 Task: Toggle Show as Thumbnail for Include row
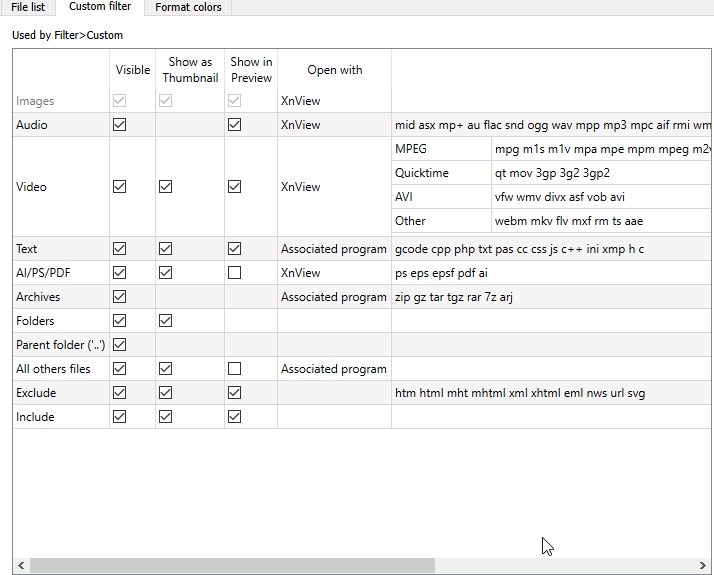pyautogui.click(x=166, y=417)
